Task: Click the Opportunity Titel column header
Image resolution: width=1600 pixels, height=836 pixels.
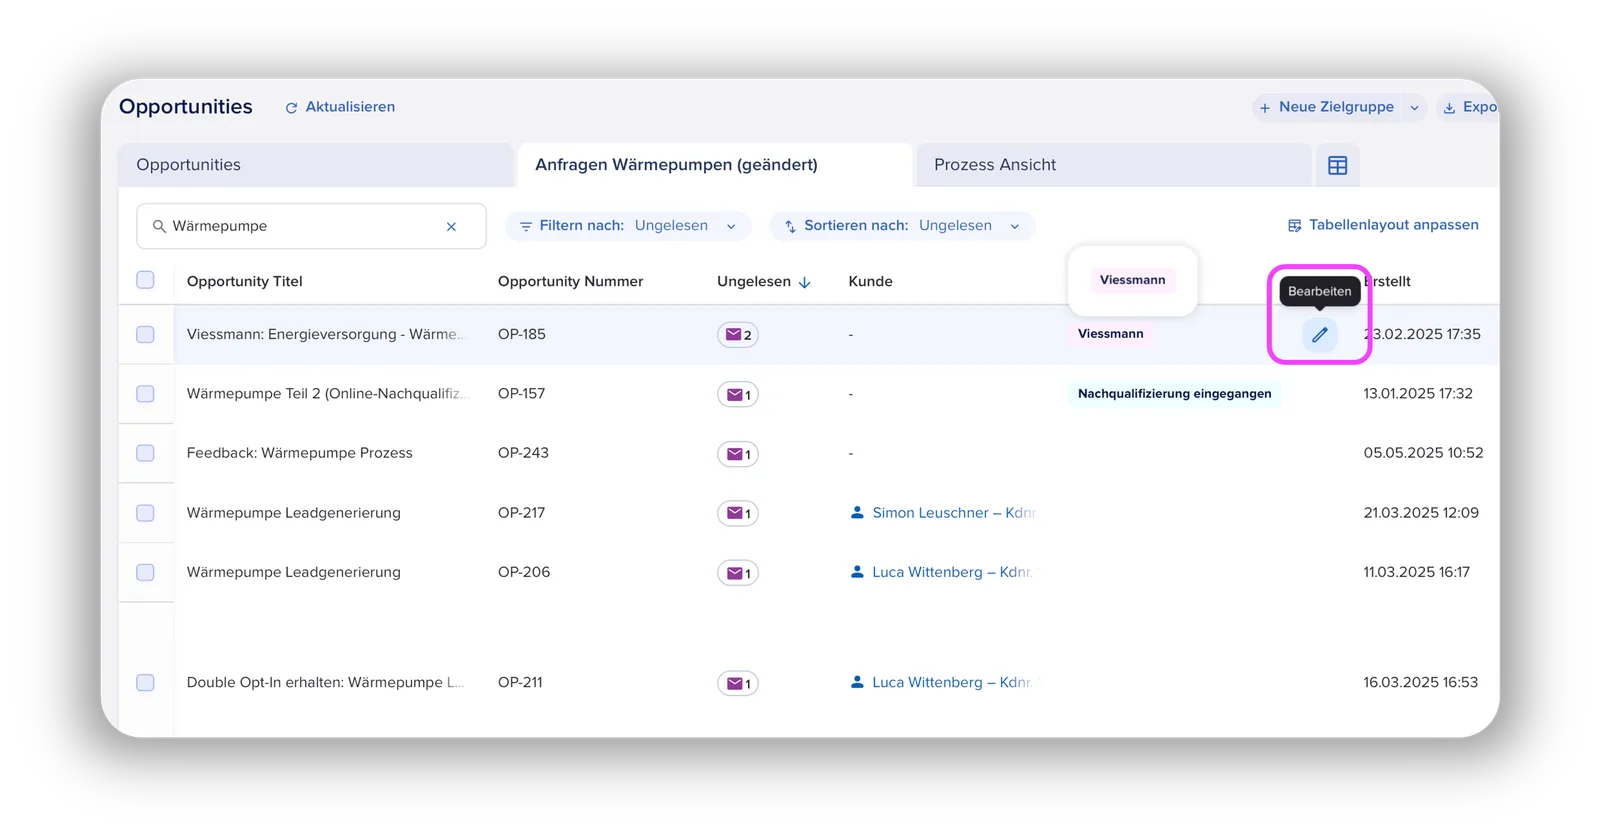Action: pyautogui.click(x=244, y=281)
